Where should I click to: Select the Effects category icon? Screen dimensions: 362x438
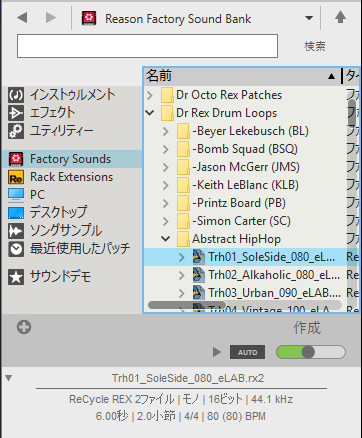point(16,113)
